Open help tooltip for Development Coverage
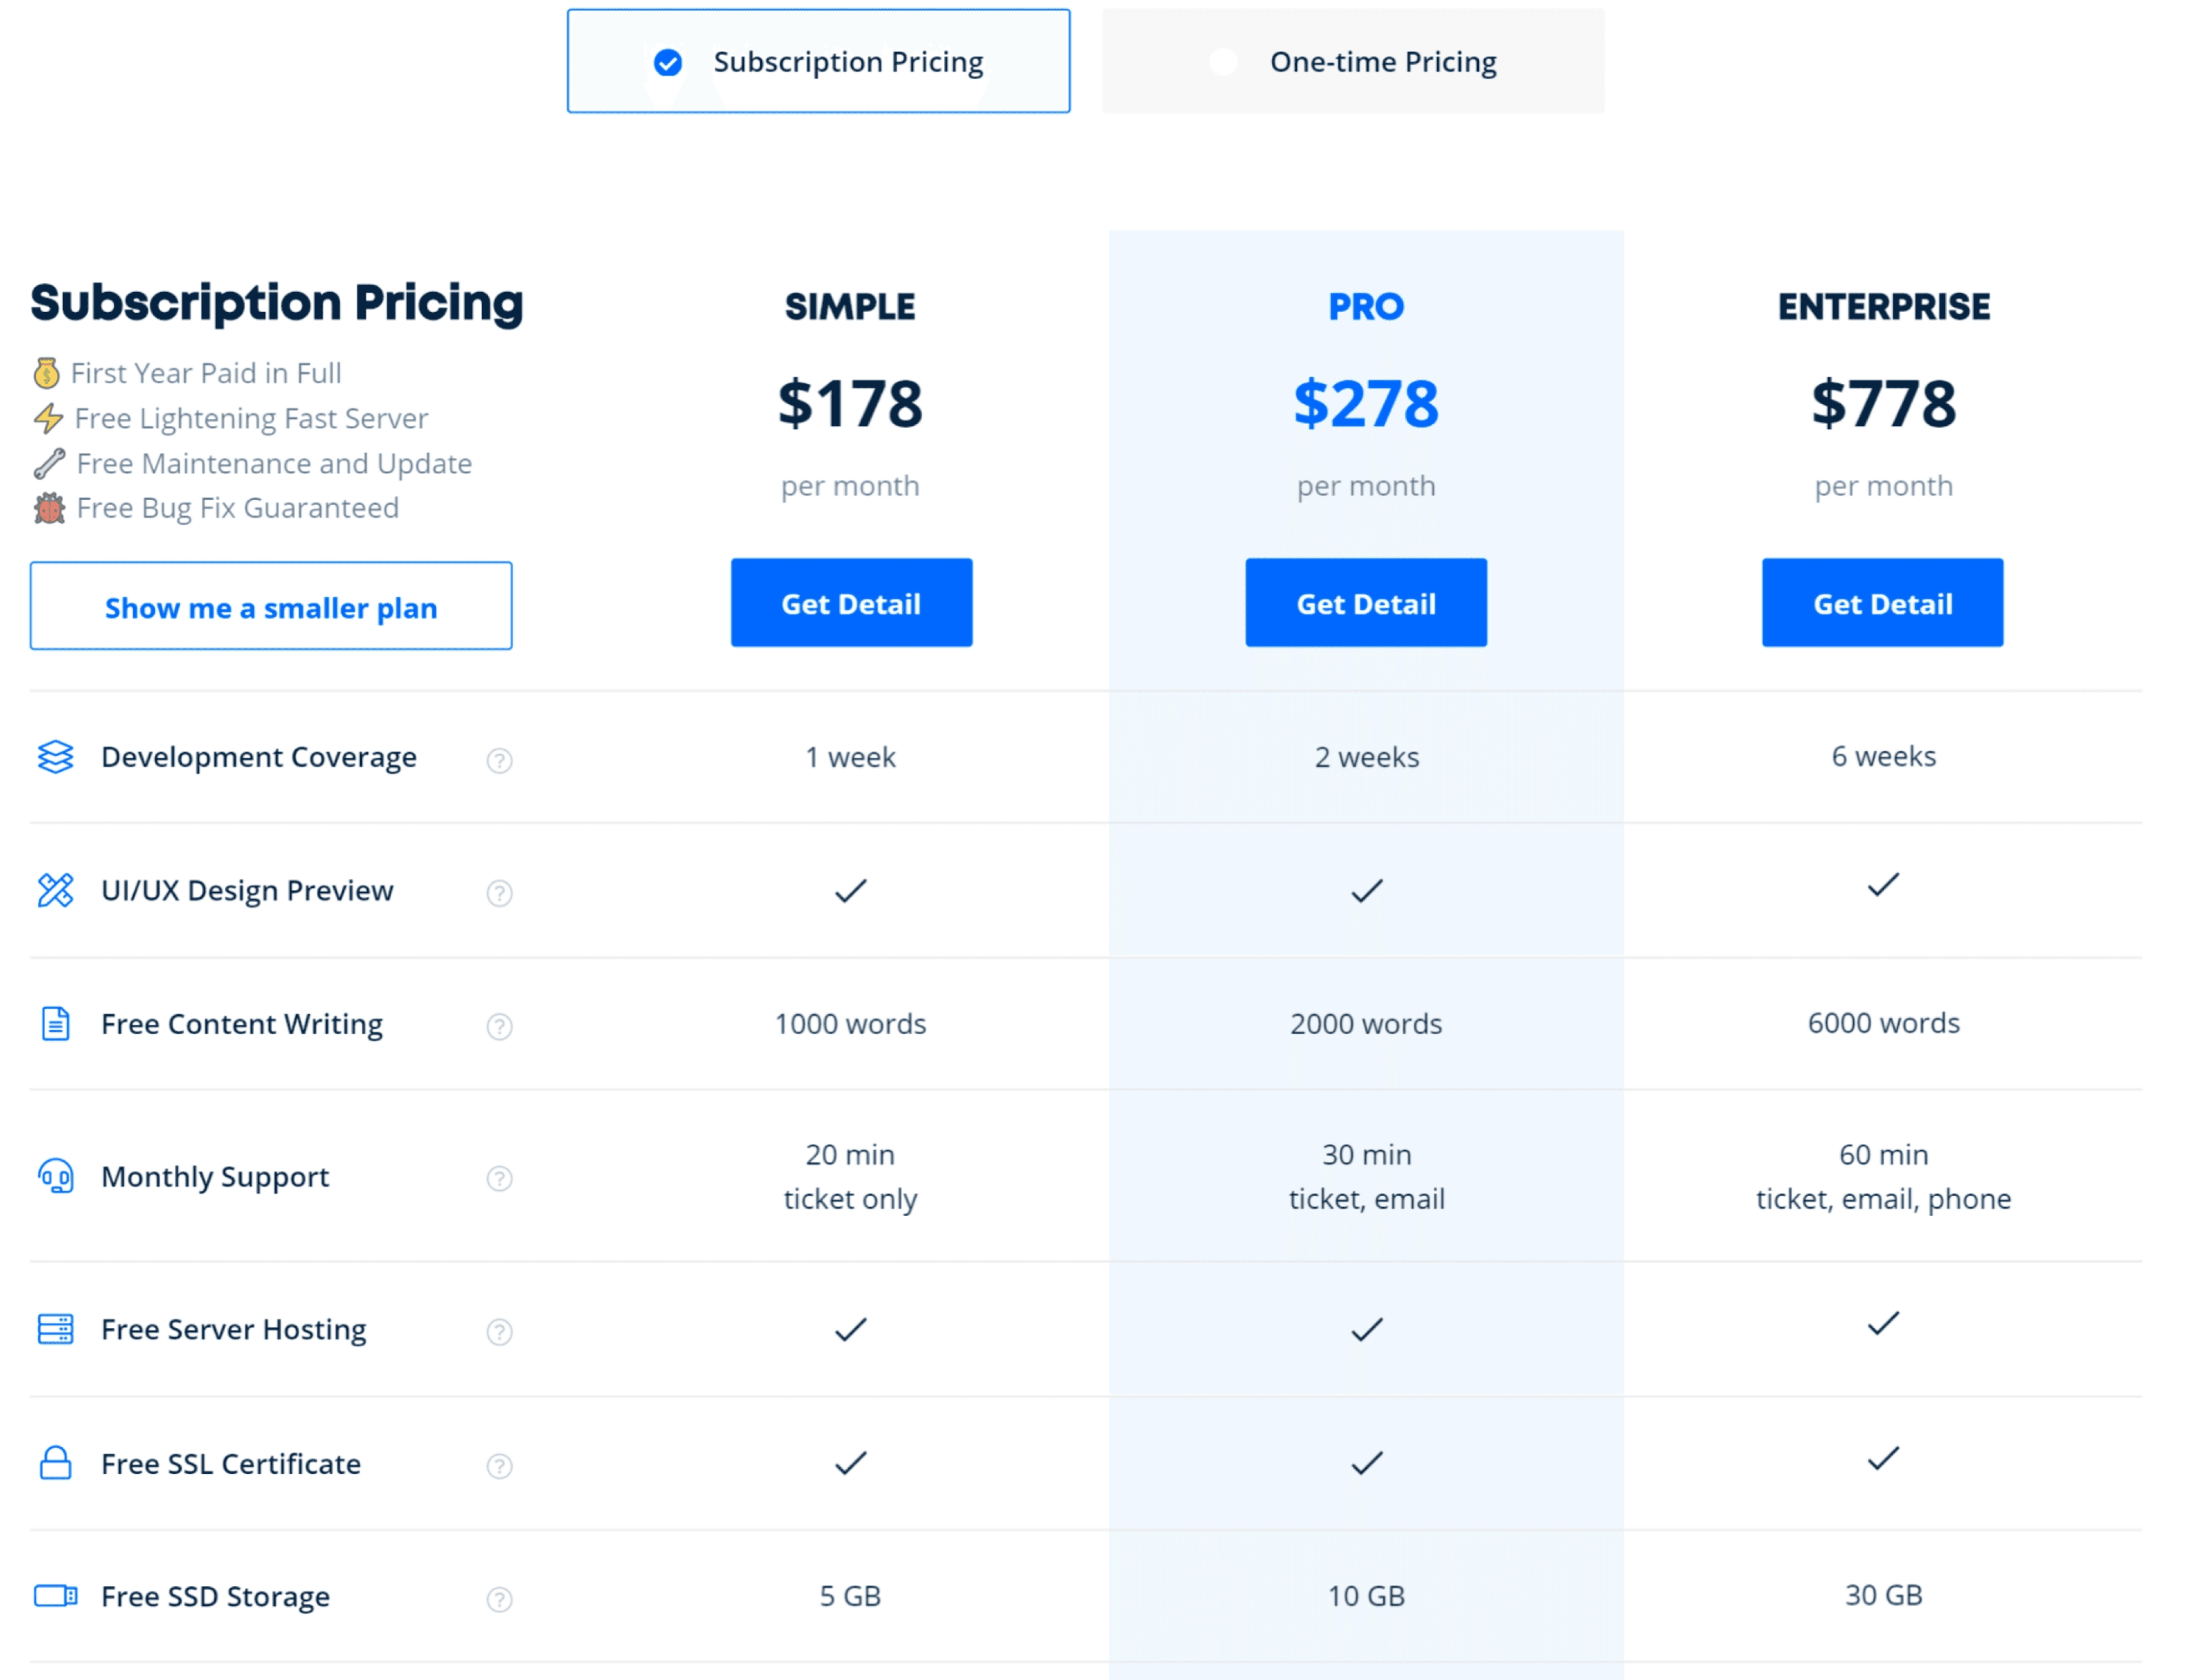The image size is (2201, 1680). tap(500, 761)
